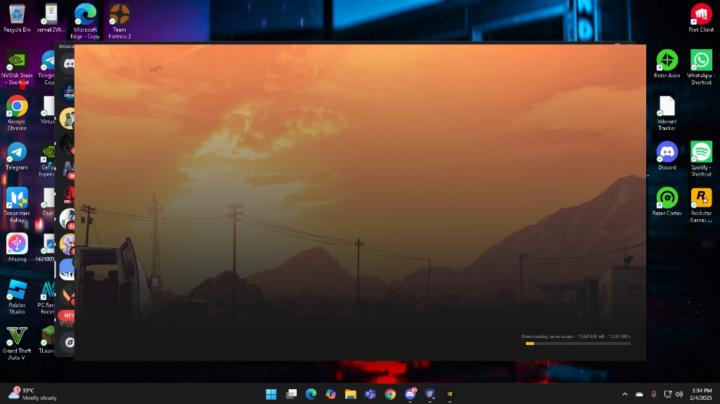The width and height of the screenshot is (720, 404).
Task: Click the microphone icon in the system tray
Action: (x=653, y=394)
